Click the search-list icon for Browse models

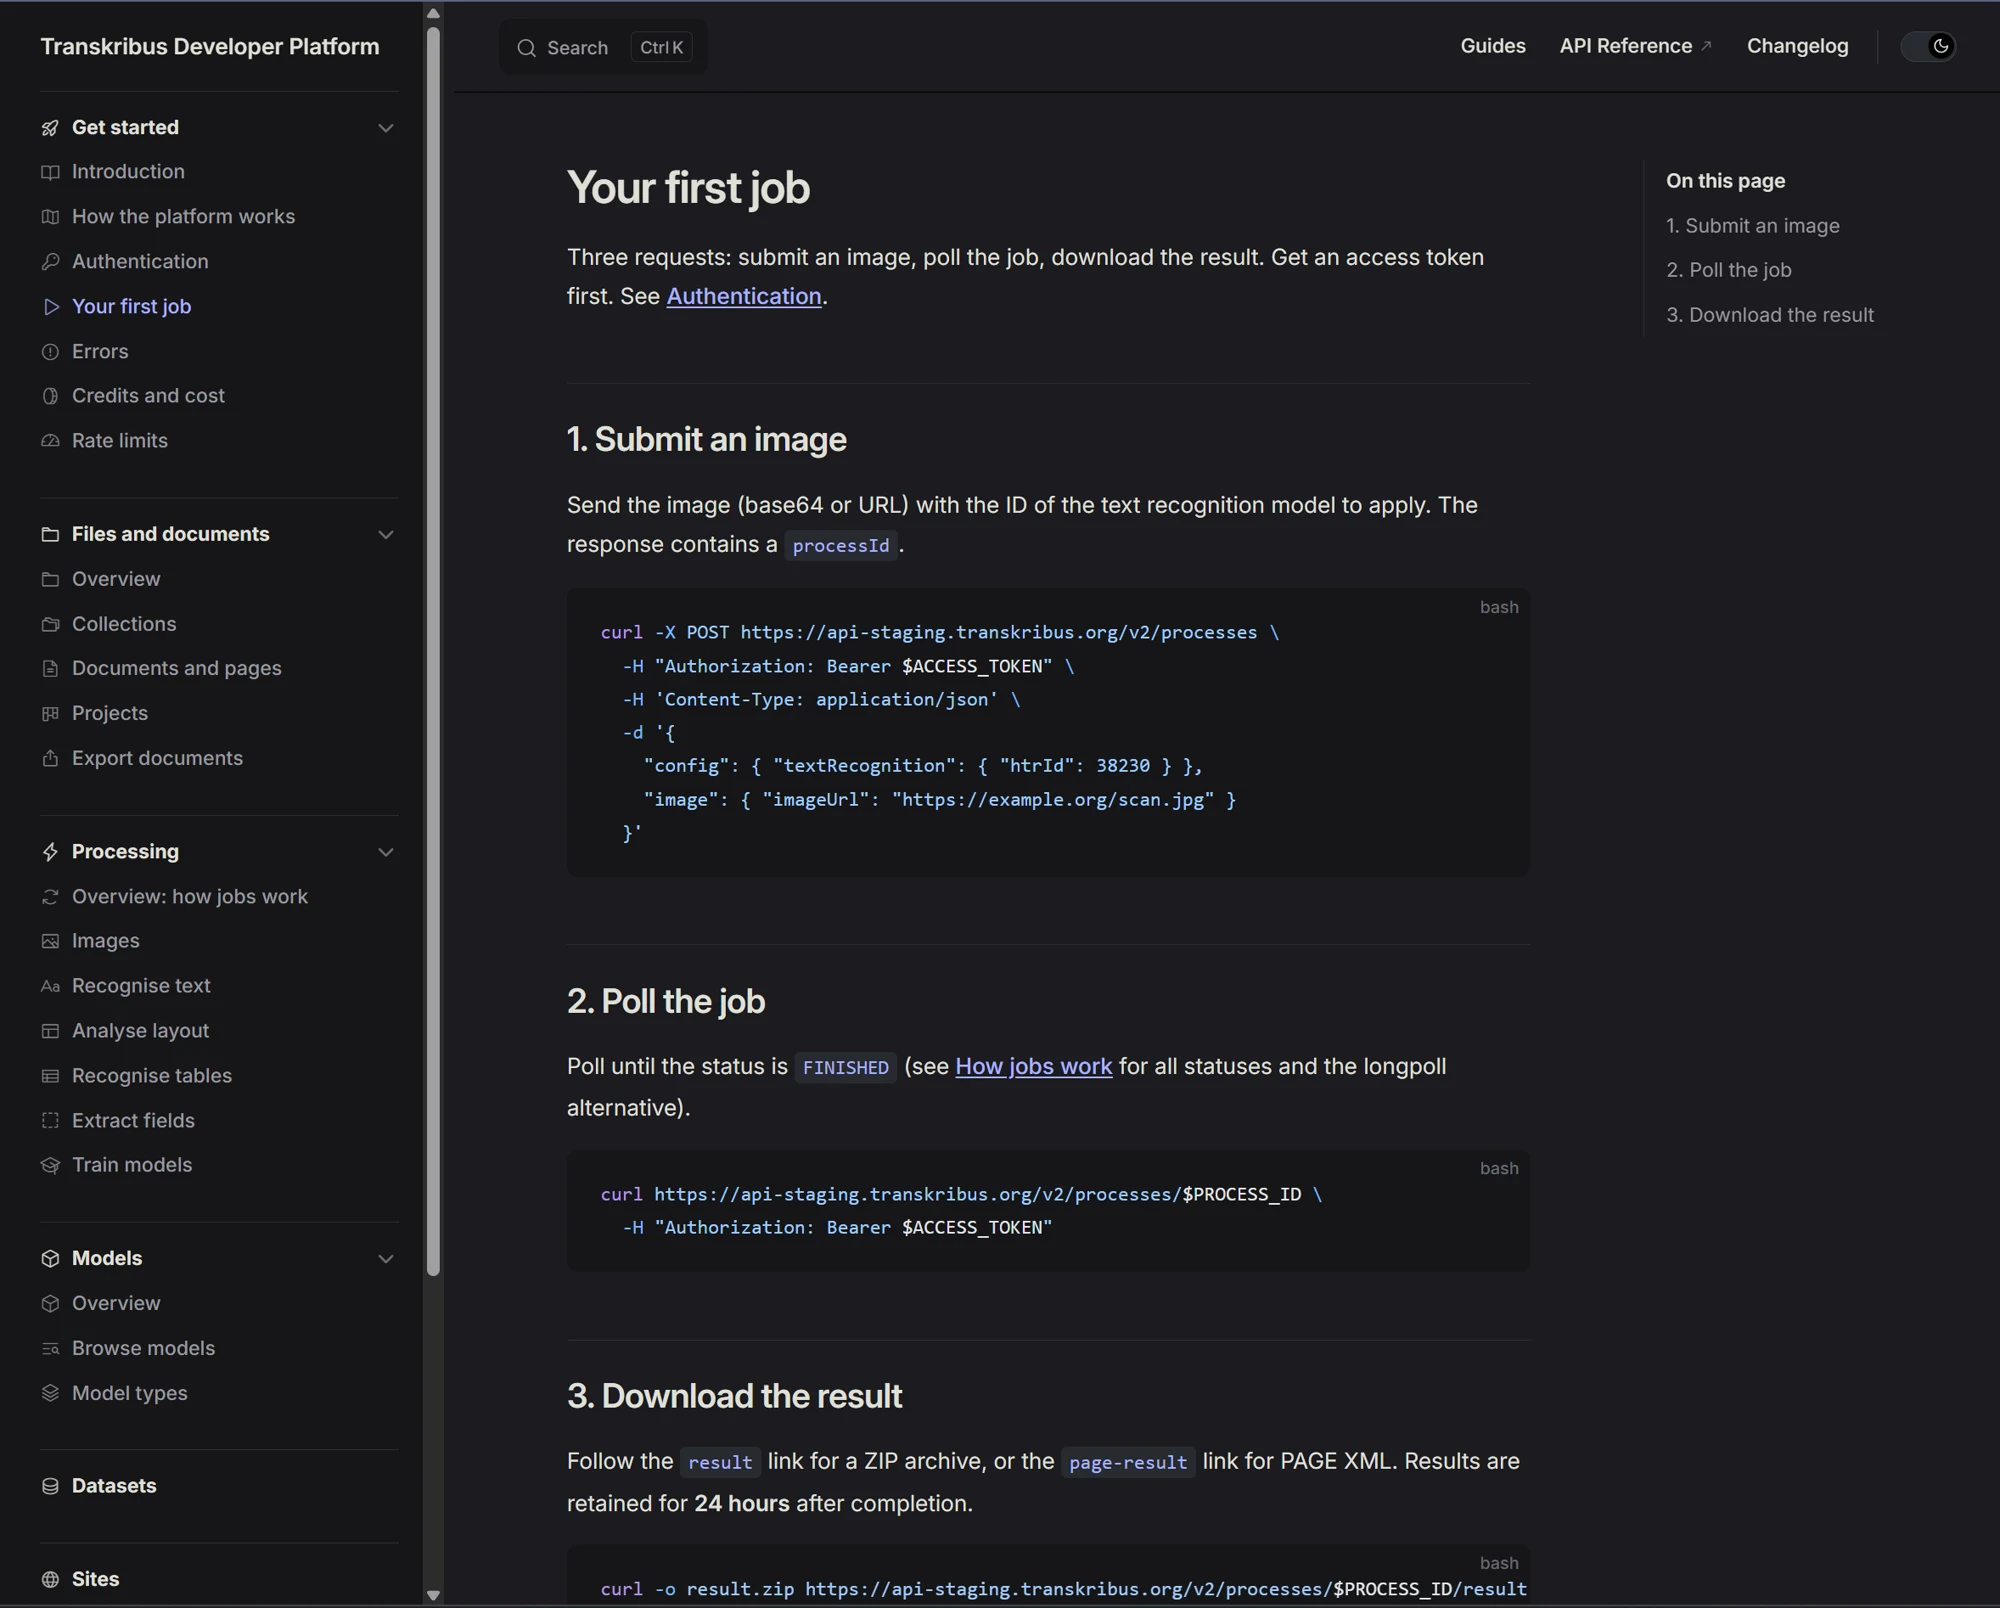pyautogui.click(x=50, y=1349)
